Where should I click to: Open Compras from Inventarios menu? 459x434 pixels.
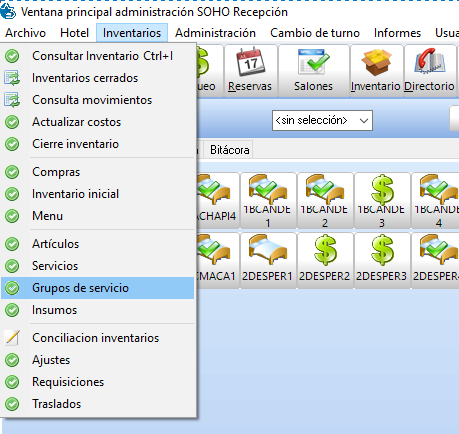(98, 172)
